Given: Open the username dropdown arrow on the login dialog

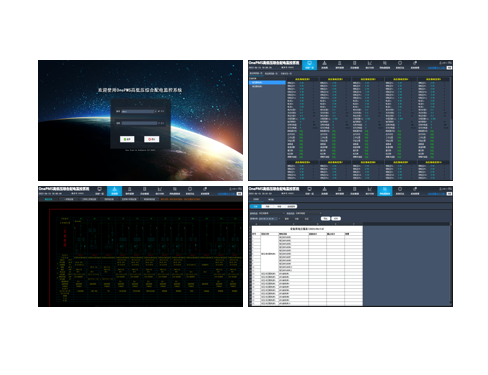Looking at the screenshot, I should click(155, 111).
